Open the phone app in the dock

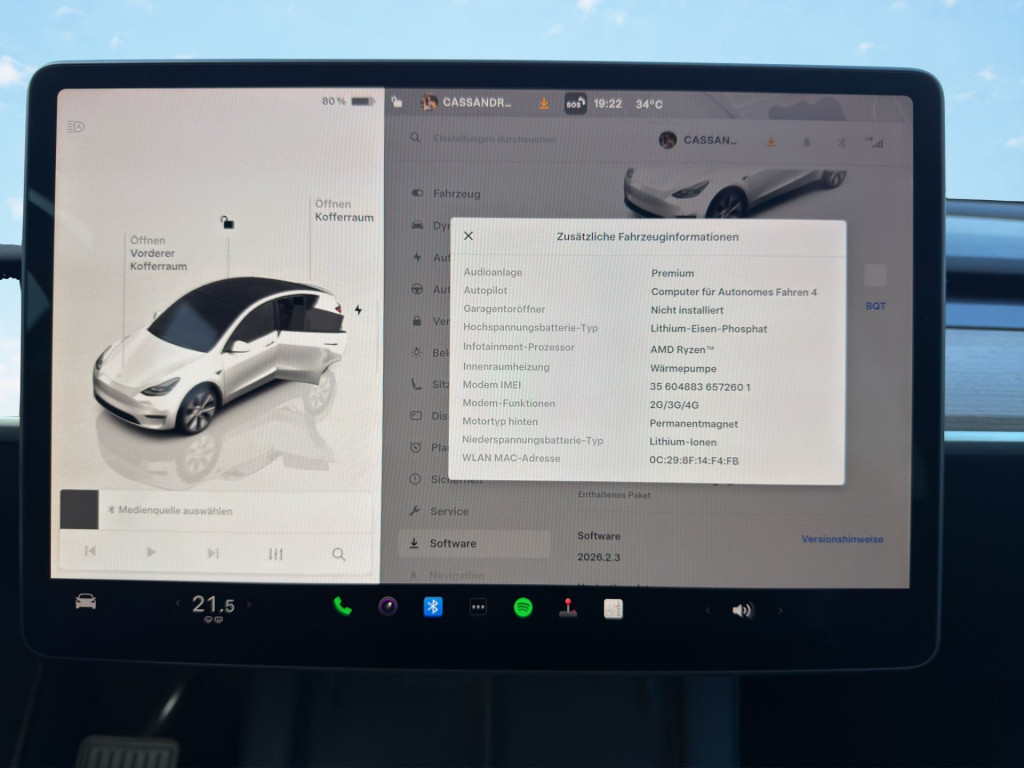pos(342,607)
